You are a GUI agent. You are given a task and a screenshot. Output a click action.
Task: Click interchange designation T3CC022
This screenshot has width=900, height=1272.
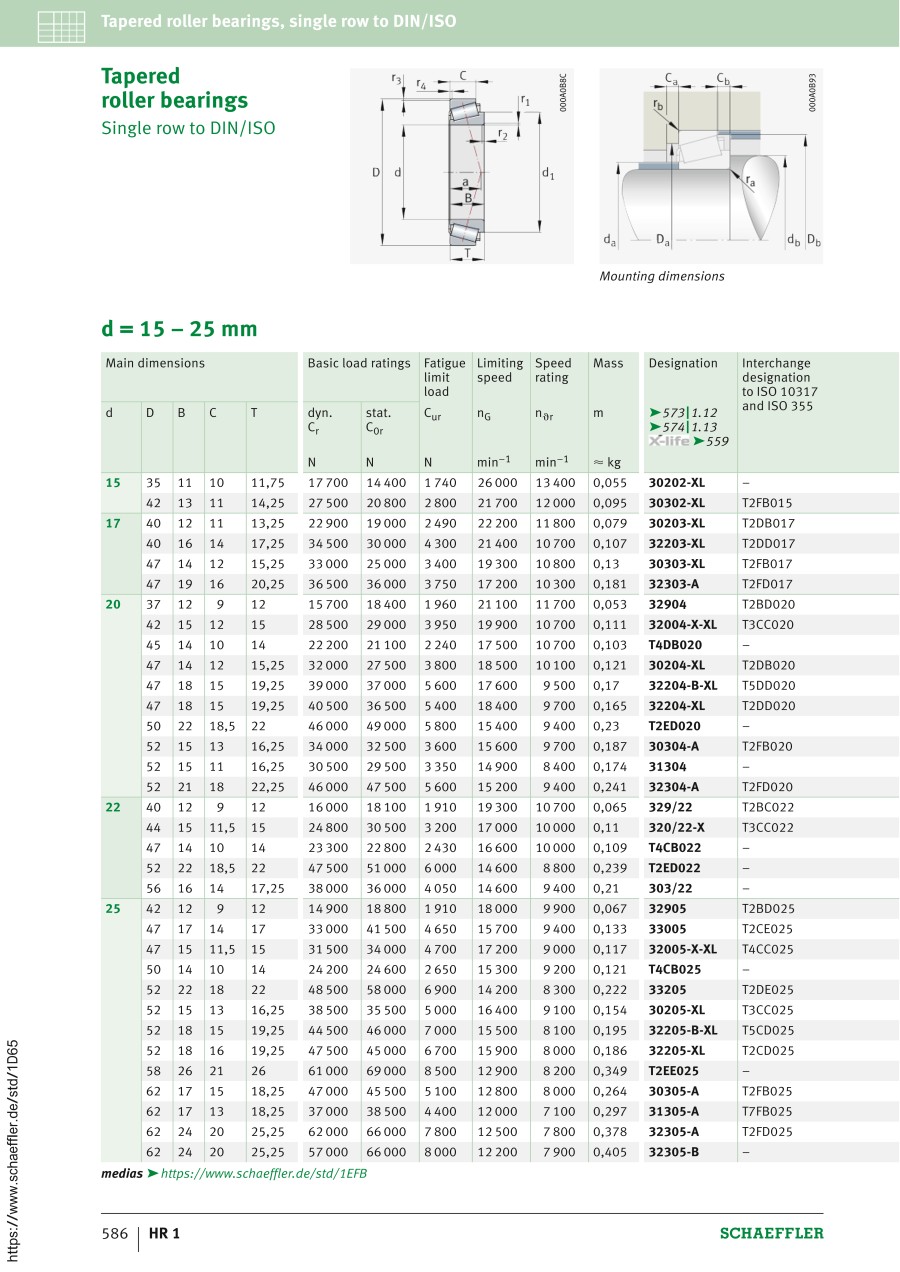pyautogui.click(x=768, y=828)
